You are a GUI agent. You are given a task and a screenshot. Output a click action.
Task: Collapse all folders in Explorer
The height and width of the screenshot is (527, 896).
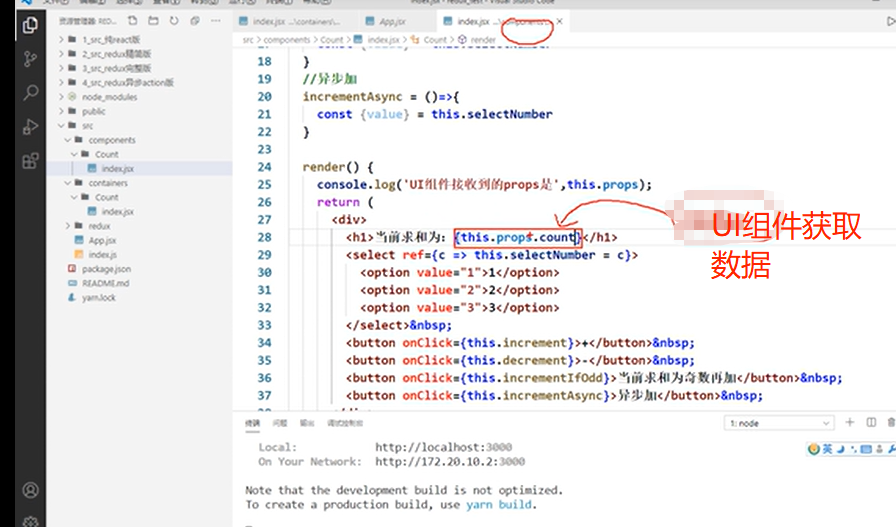tap(195, 21)
